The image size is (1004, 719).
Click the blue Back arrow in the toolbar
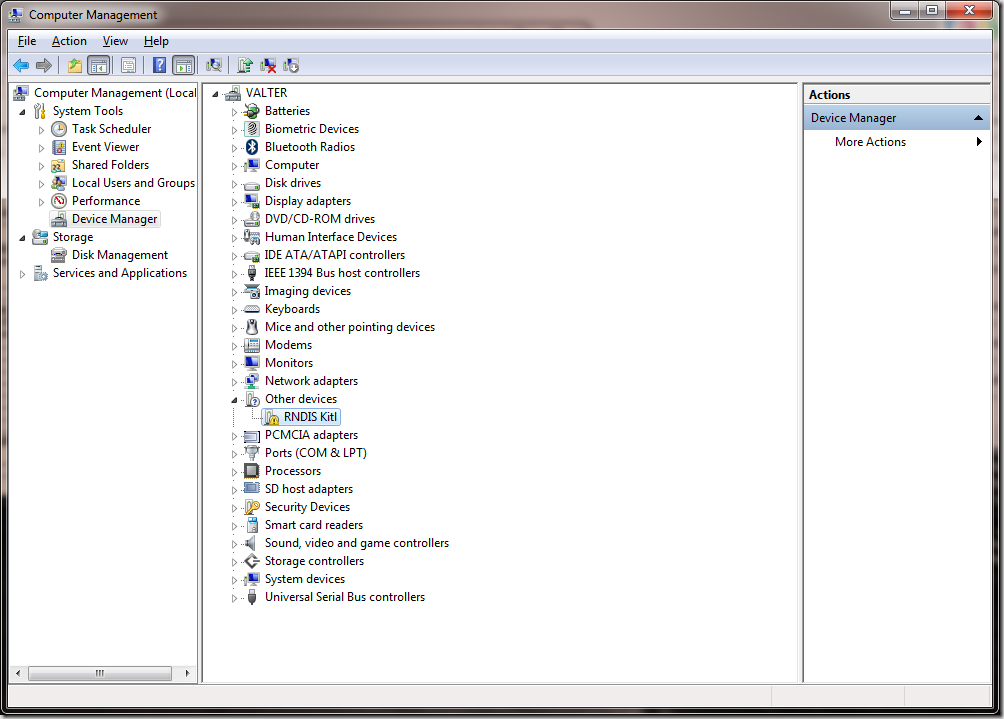[21, 65]
